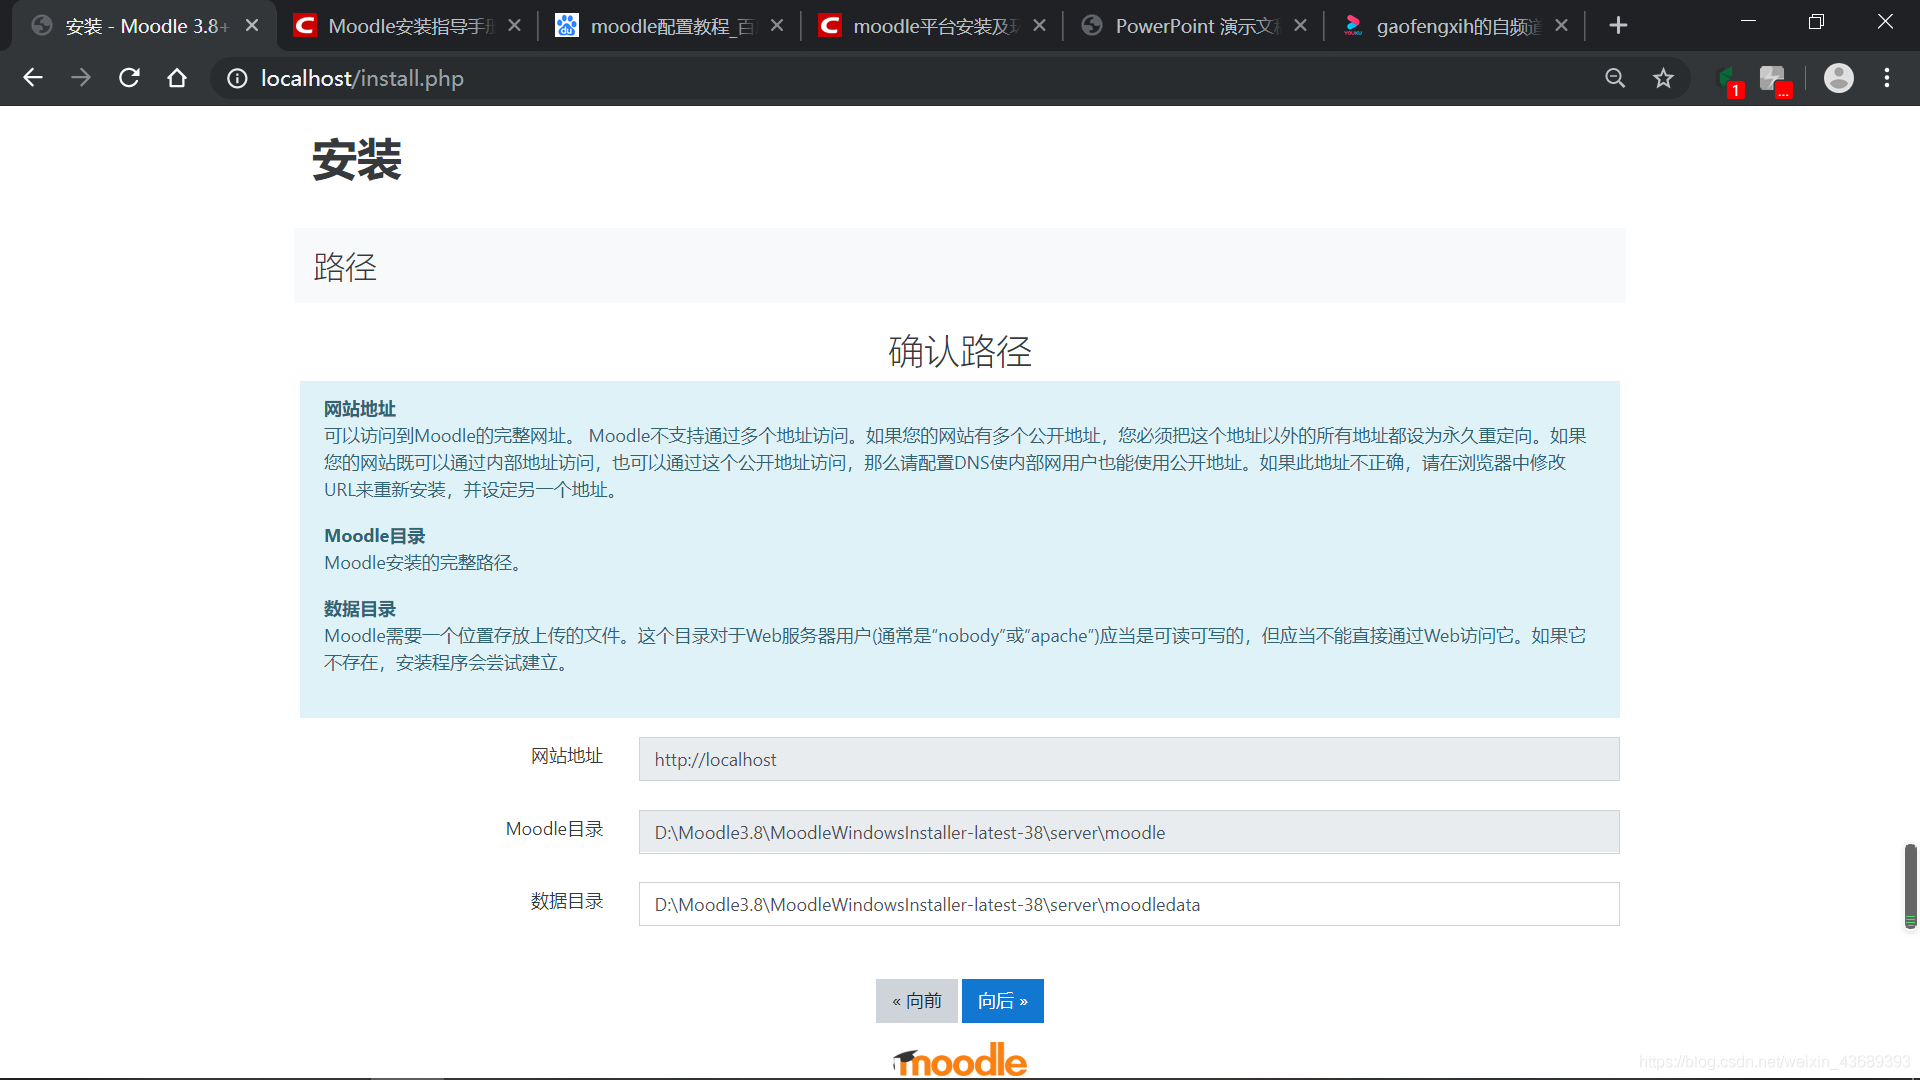Click the browser back arrow icon
The height and width of the screenshot is (1080, 1920).
[x=33, y=78]
